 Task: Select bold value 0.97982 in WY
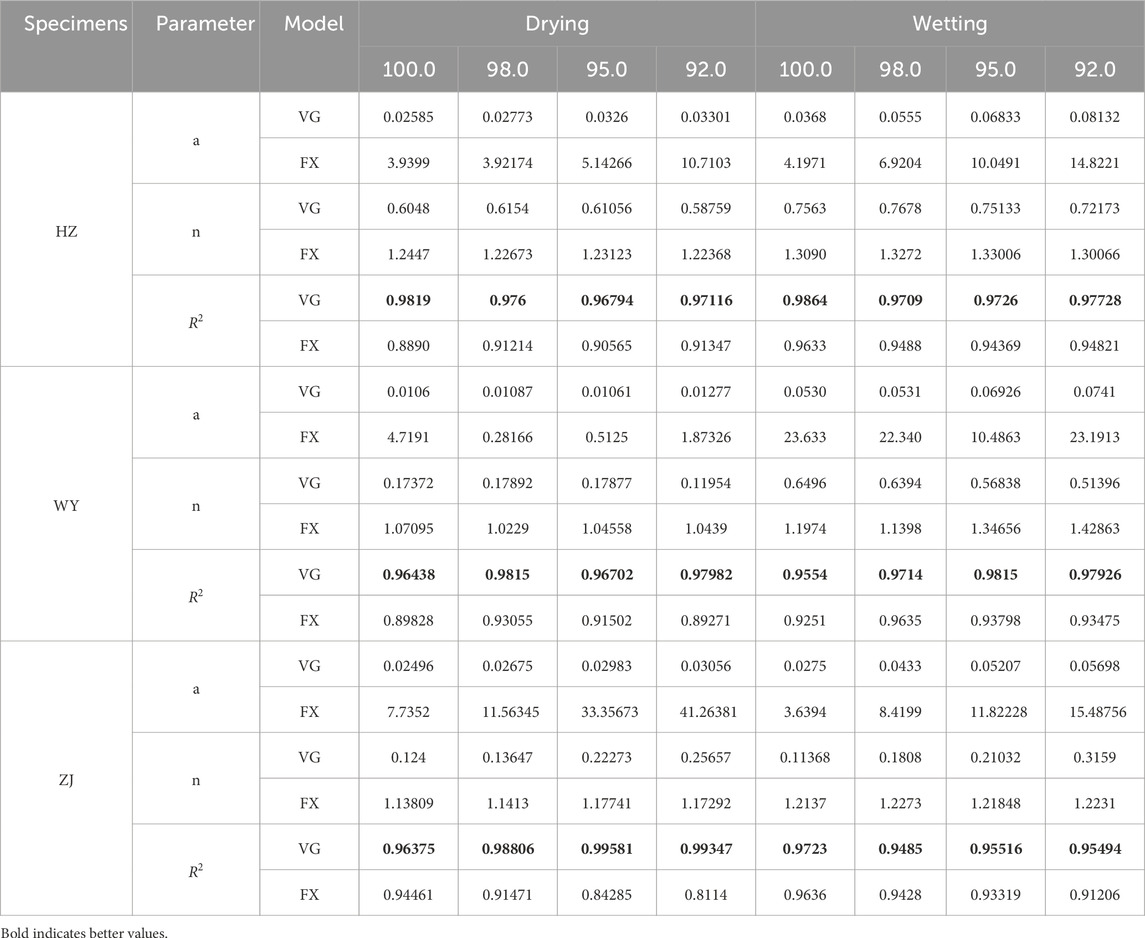(x=704, y=573)
